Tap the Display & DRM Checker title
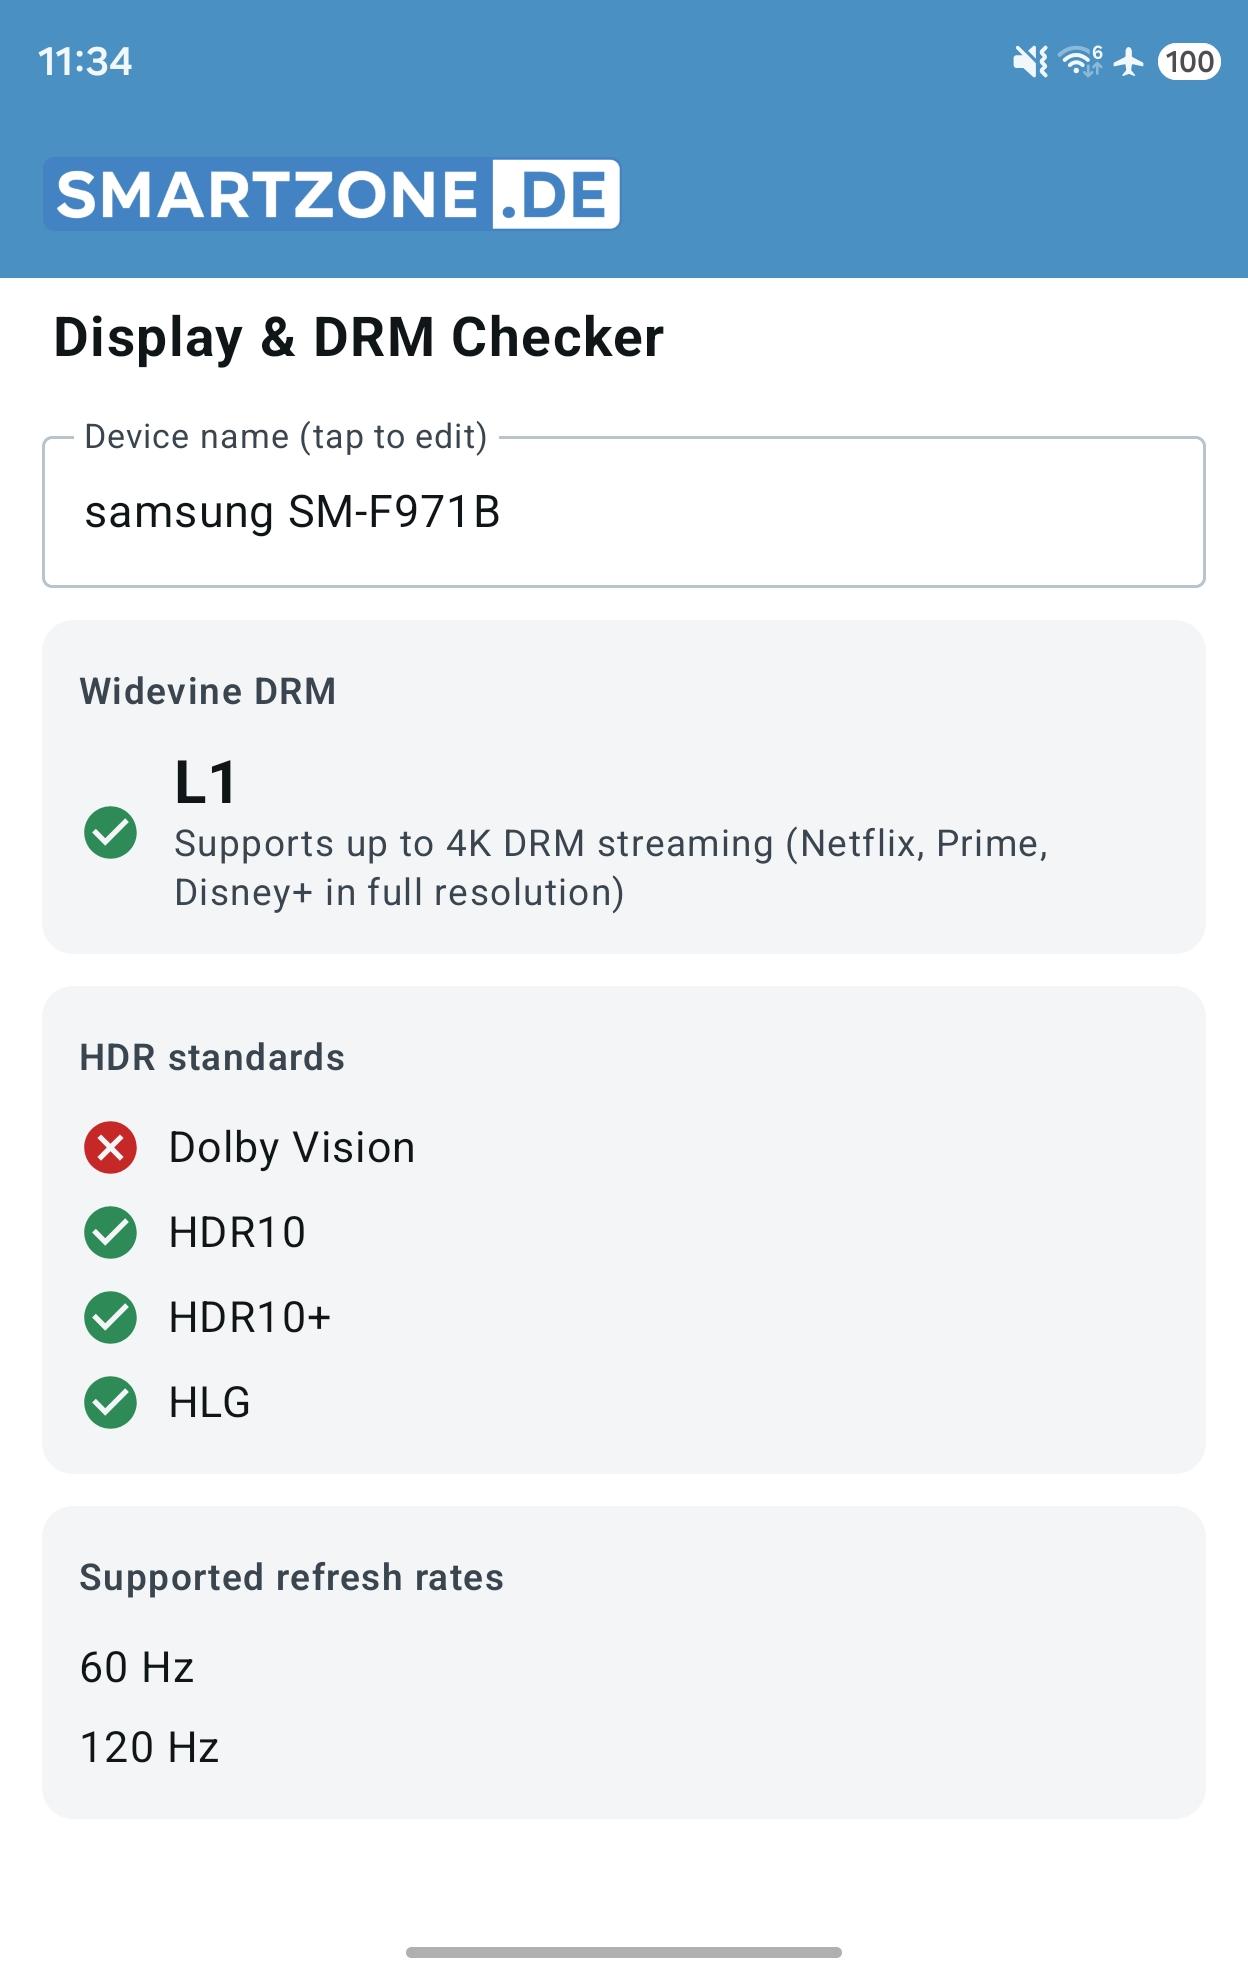1248x1972 pixels. [358, 337]
